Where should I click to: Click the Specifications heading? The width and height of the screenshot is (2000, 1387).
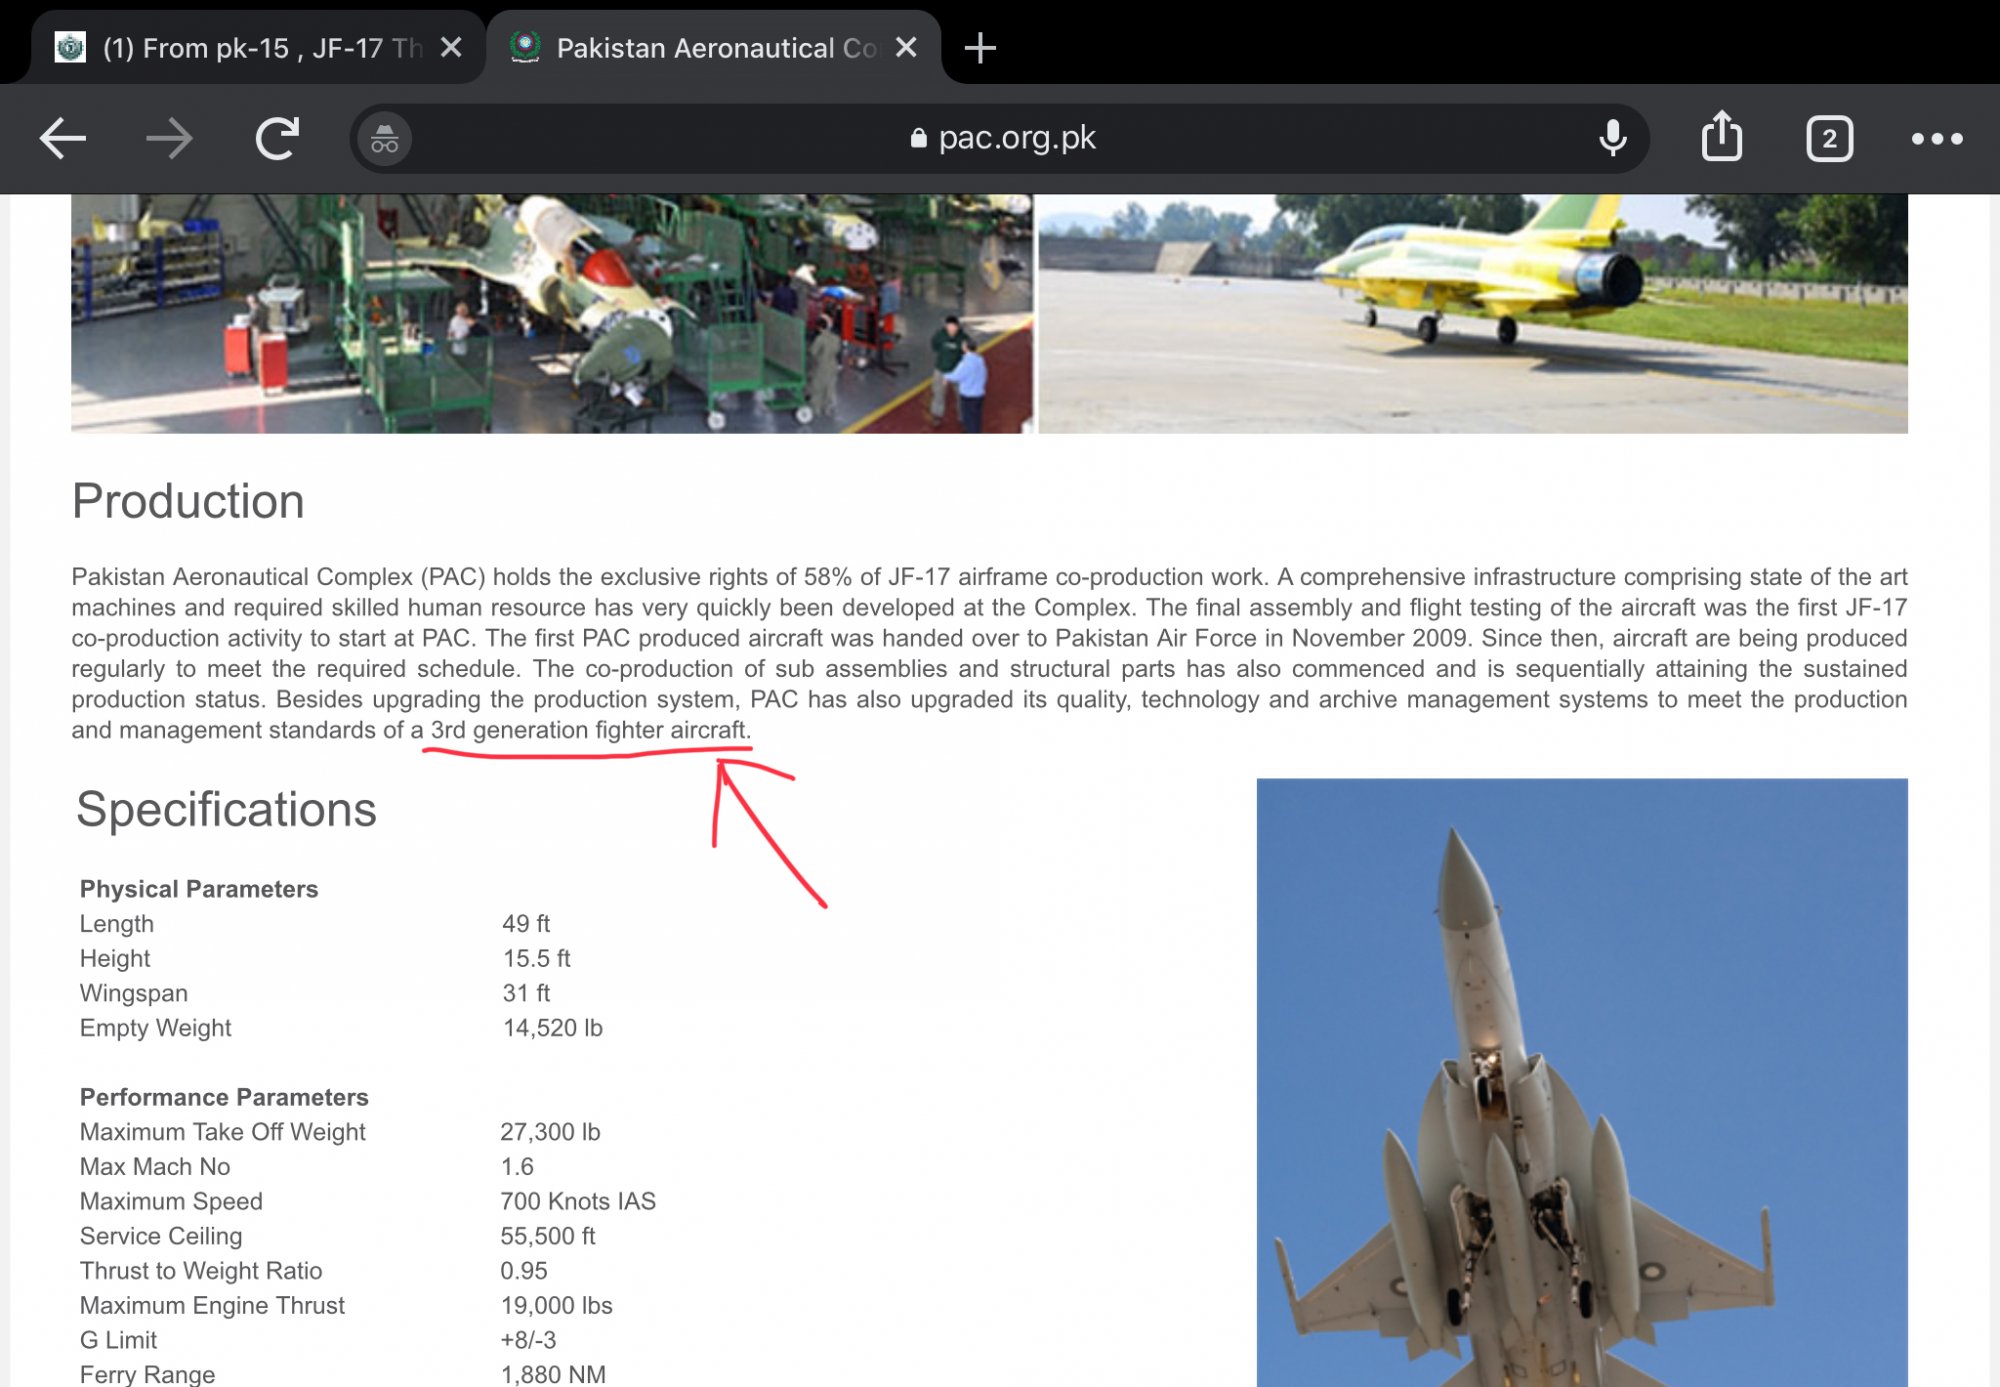227,809
